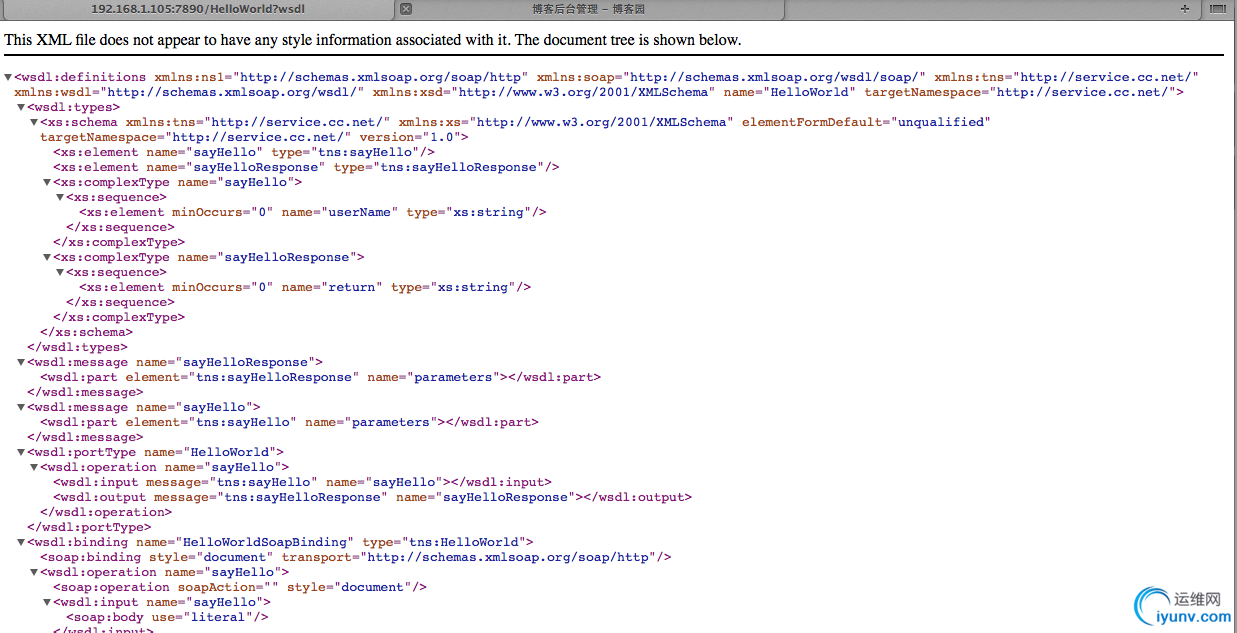Image resolution: width=1237 pixels, height=633 pixels.
Task: Click xs:element name="sayHelloResponse" declaration line
Action: point(306,167)
